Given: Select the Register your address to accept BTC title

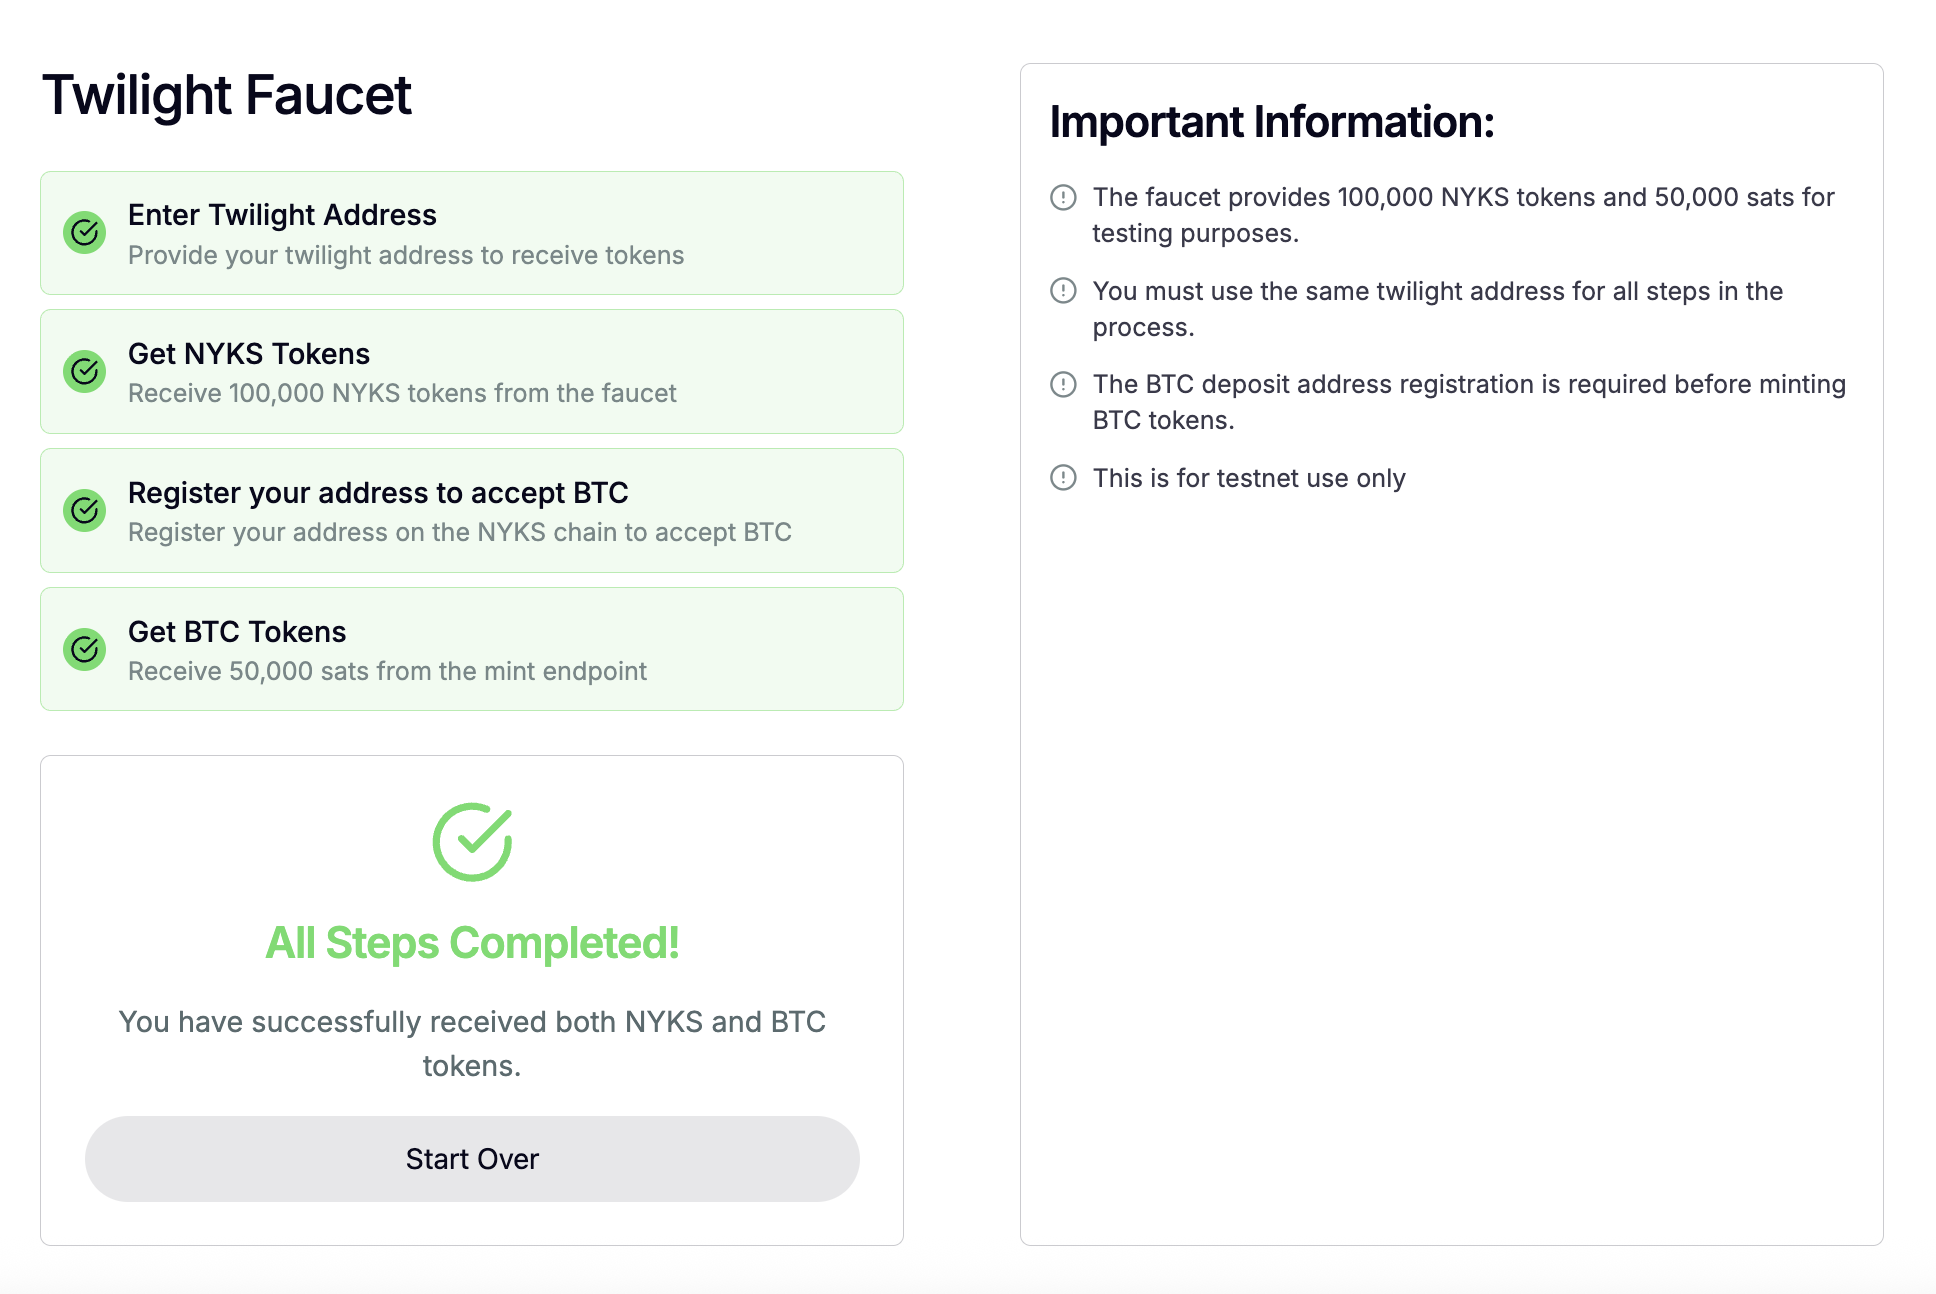Looking at the screenshot, I should (x=378, y=493).
